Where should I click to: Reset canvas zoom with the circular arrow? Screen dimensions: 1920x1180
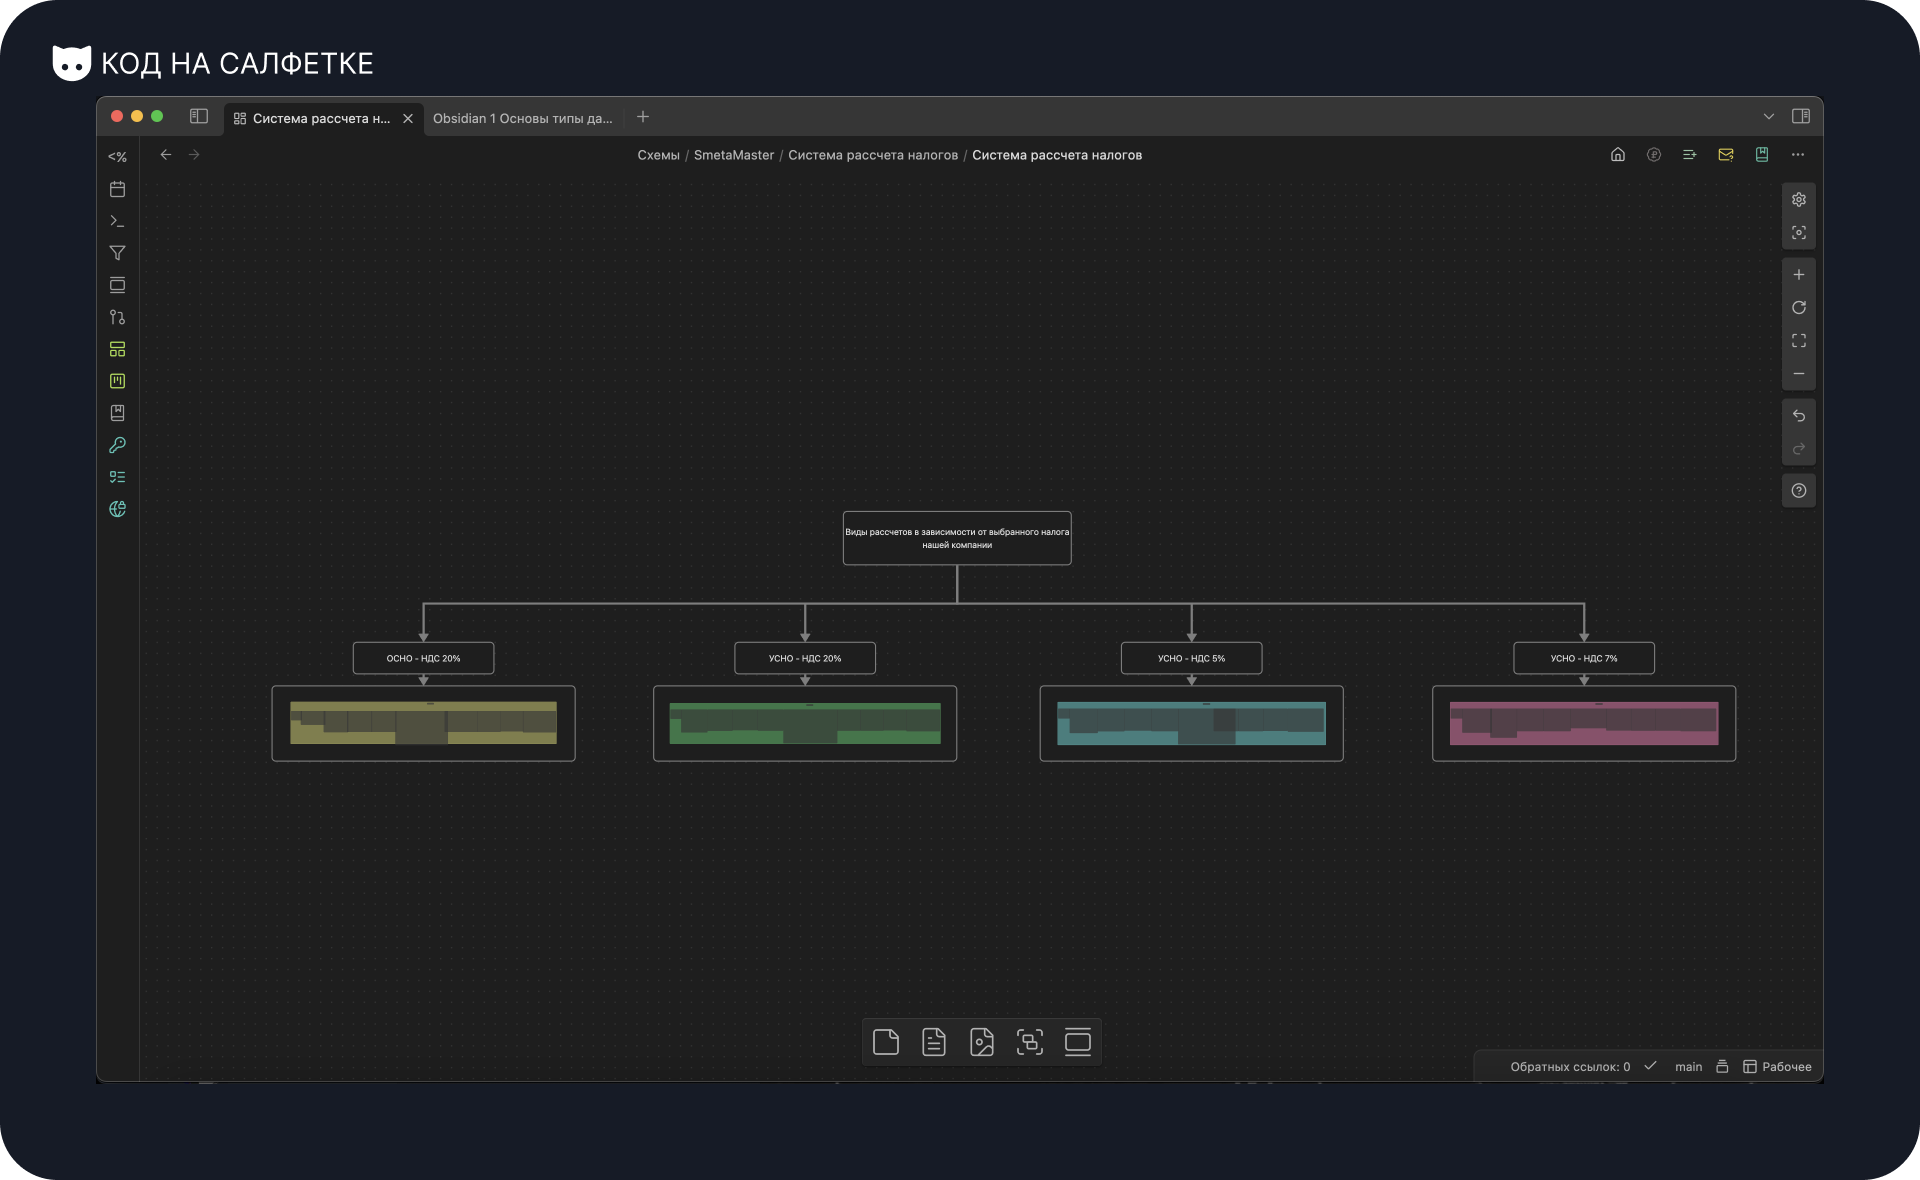1798,308
